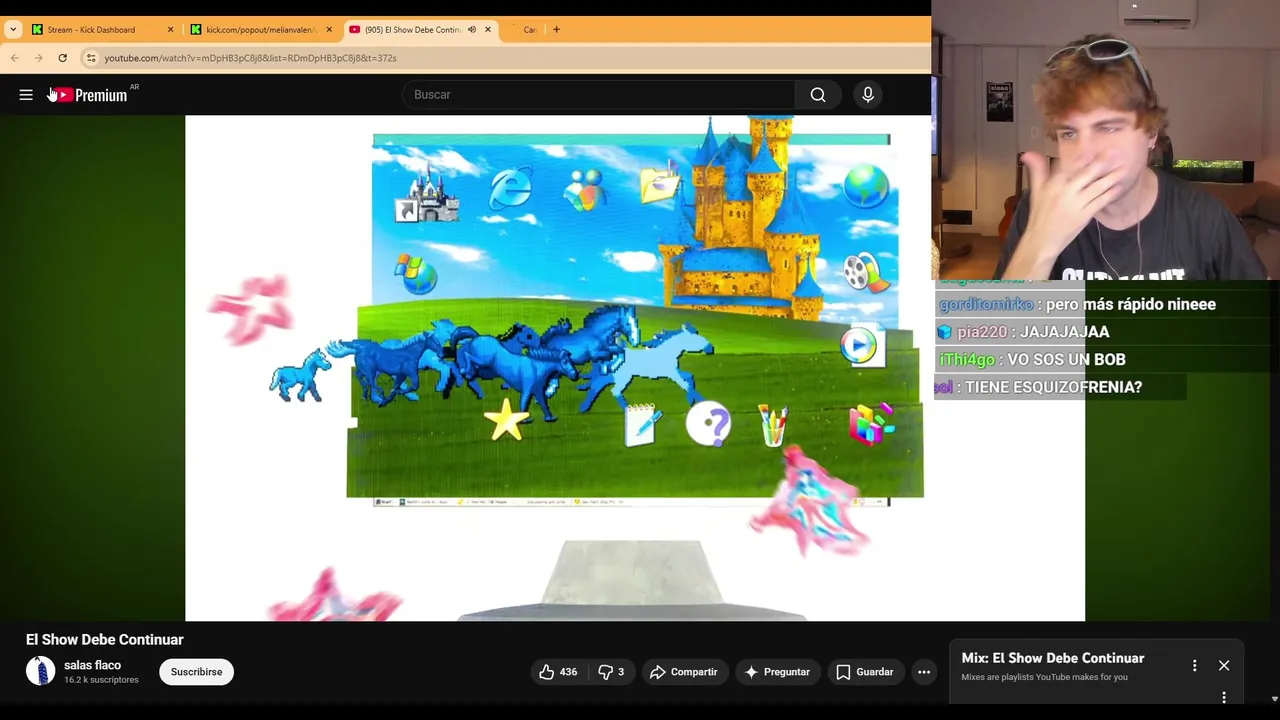Click the Suscribirse button
This screenshot has height=720, width=1280.
point(196,672)
